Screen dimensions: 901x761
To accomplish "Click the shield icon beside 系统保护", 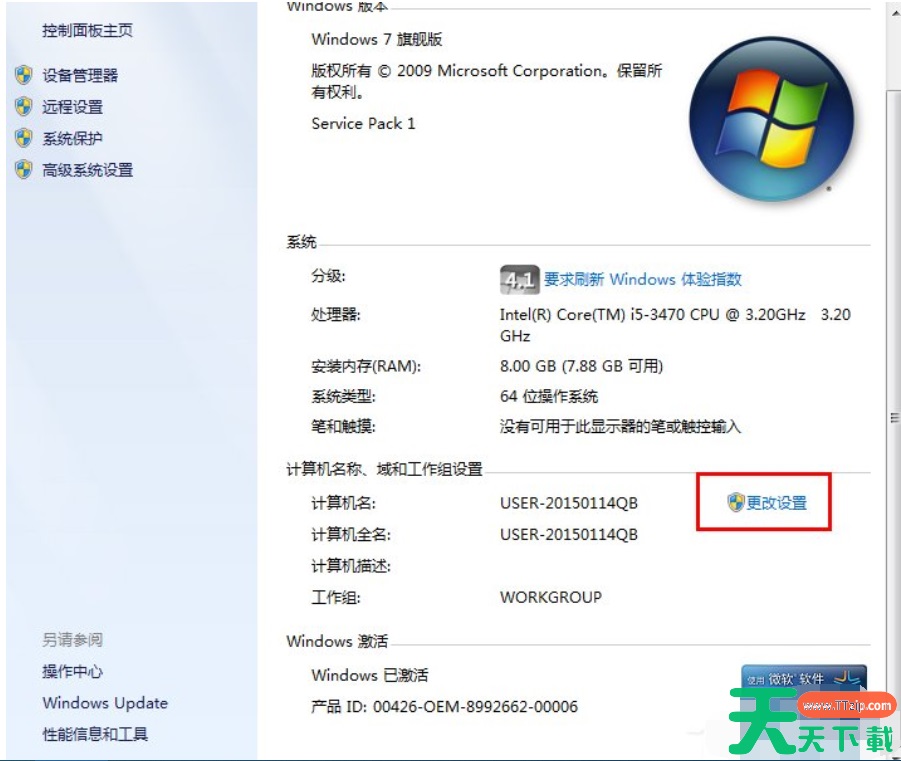I will [x=24, y=139].
